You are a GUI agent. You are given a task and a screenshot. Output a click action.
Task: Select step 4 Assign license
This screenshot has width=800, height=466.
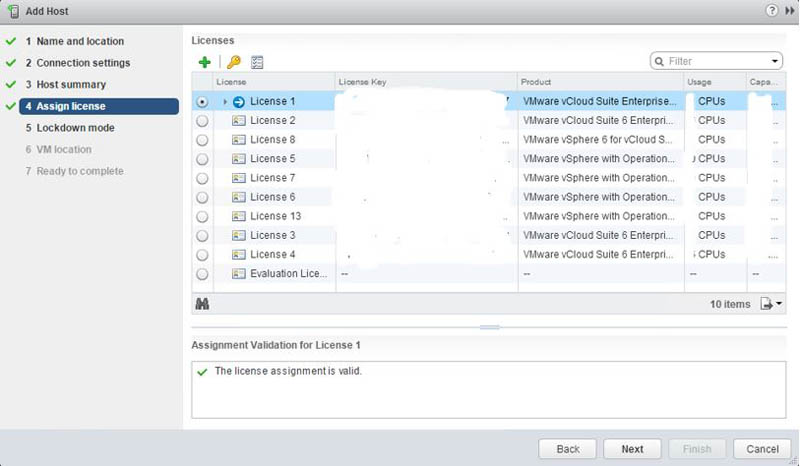pyautogui.click(x=99, y=106)
